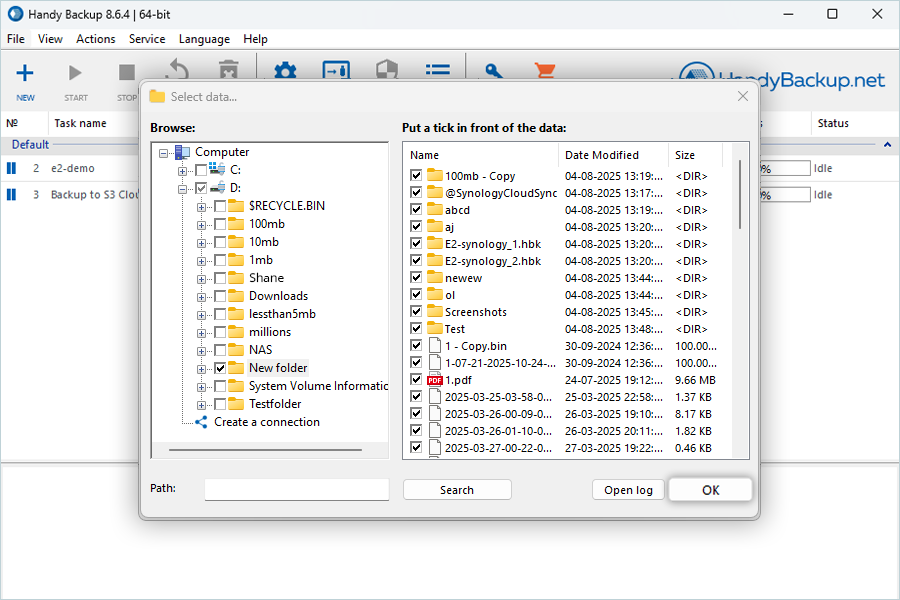Close the Select data dialog
Viewport: 900px width, 600px height.
click(x=743, y=96)
